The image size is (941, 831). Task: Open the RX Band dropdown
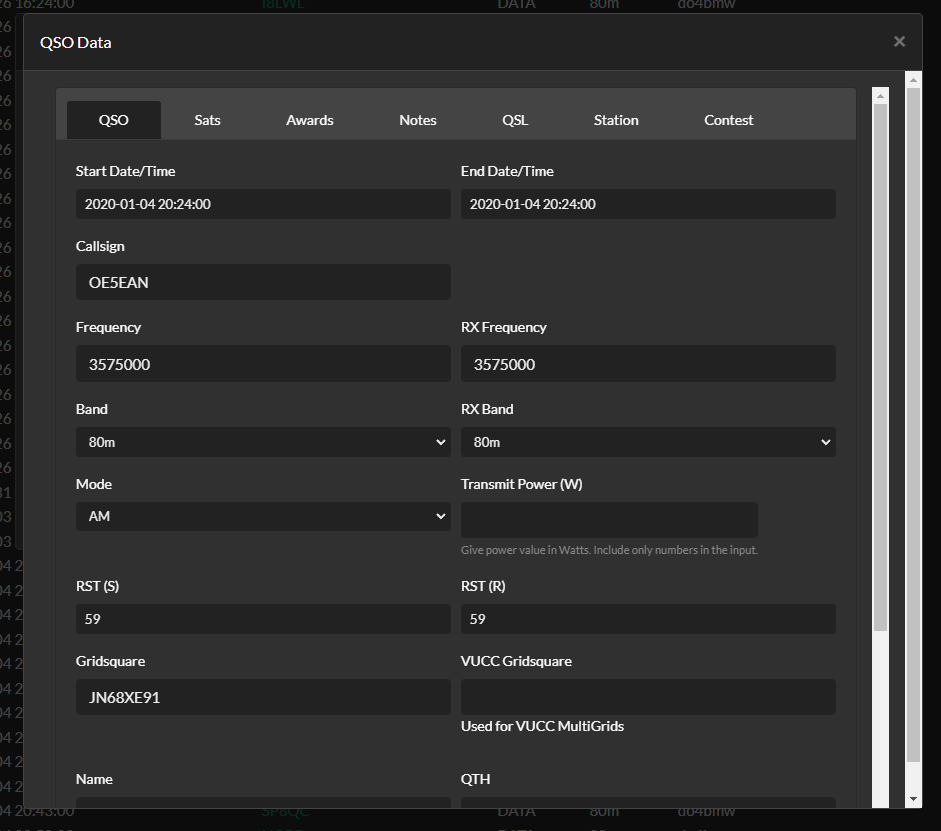point(647,441)
